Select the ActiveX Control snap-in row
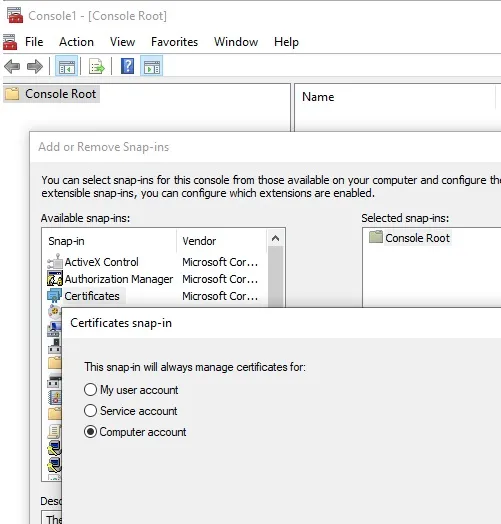The width and height of the screenshot is (501, 524). pyautogui.click(x=154, y=262)
